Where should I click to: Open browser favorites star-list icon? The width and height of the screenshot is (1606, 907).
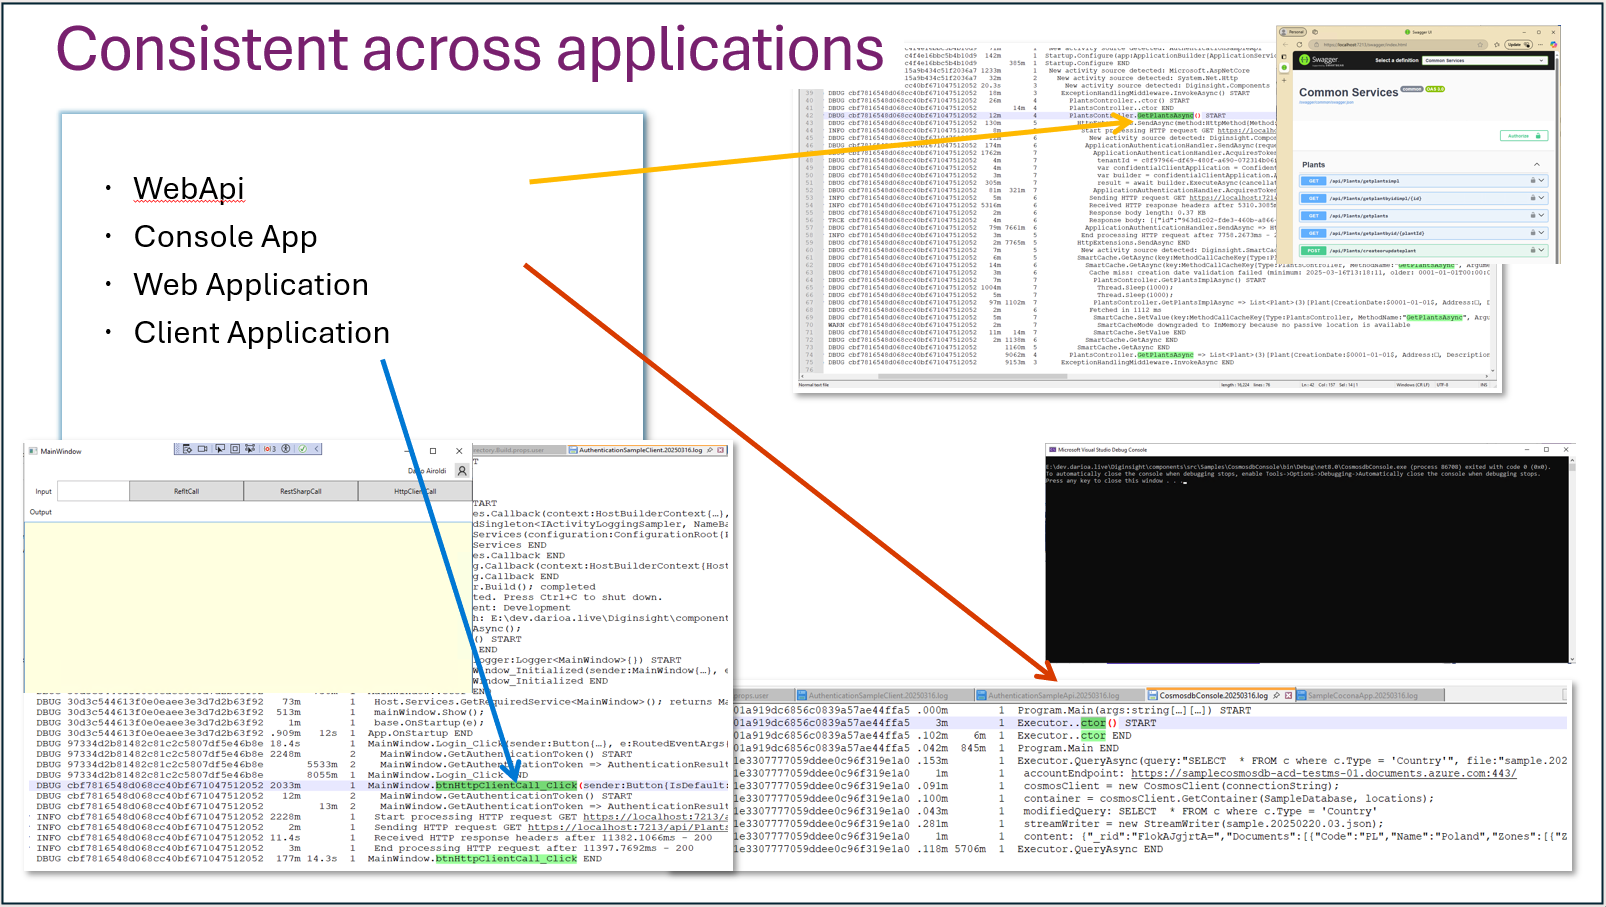tap(1497, 45)
